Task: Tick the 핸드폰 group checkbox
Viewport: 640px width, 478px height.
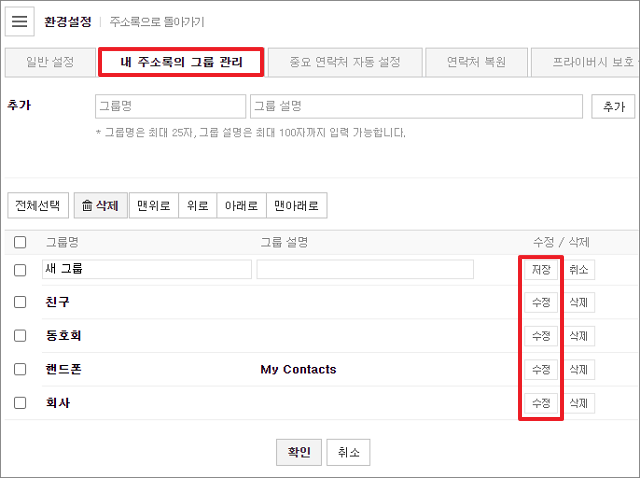Action: coord(20,369)
